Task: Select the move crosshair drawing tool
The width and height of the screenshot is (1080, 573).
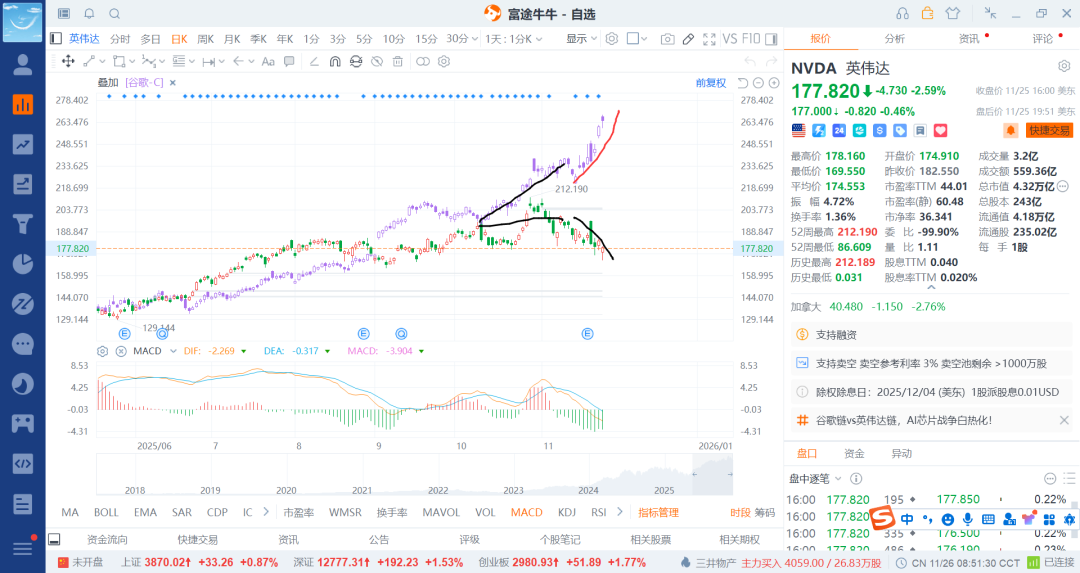Action: tap(68, 61)
